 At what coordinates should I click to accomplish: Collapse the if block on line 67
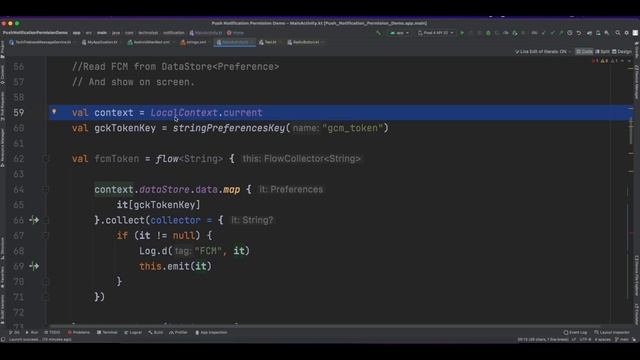(46, 236)
